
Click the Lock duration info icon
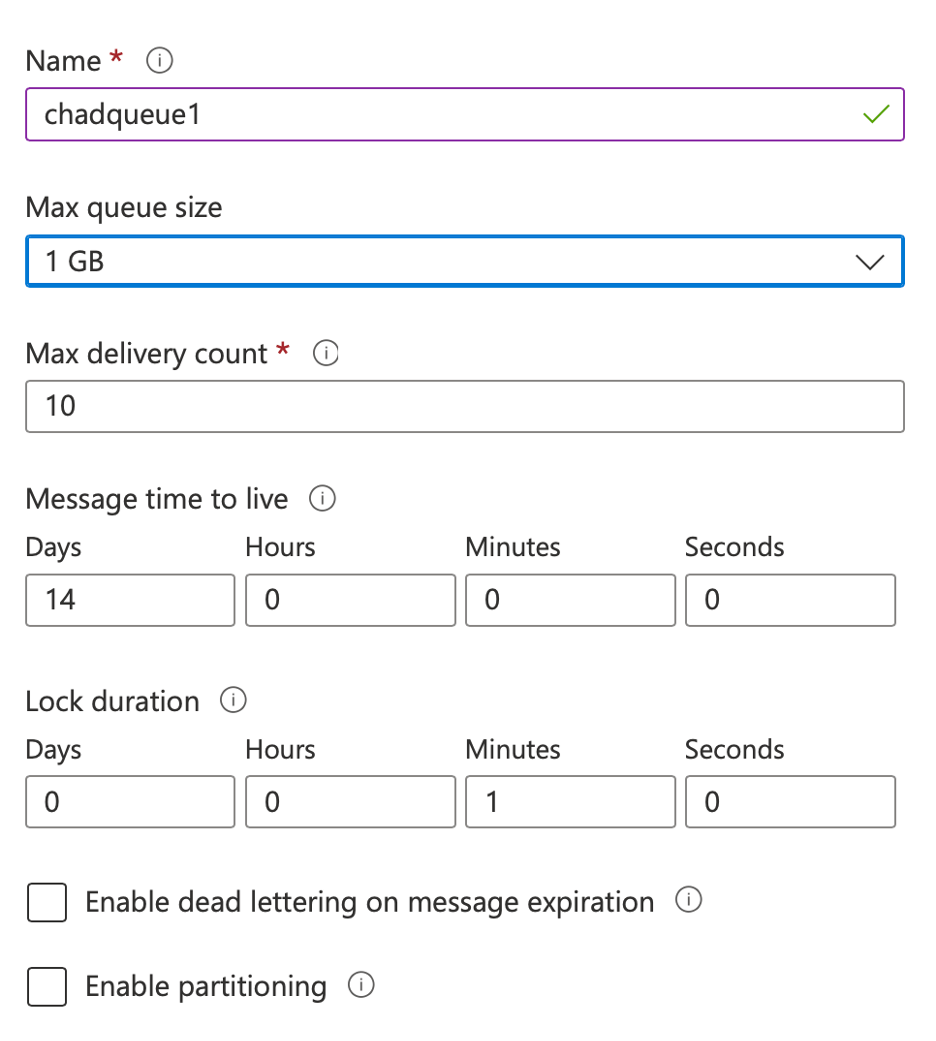tap(233, 700)
